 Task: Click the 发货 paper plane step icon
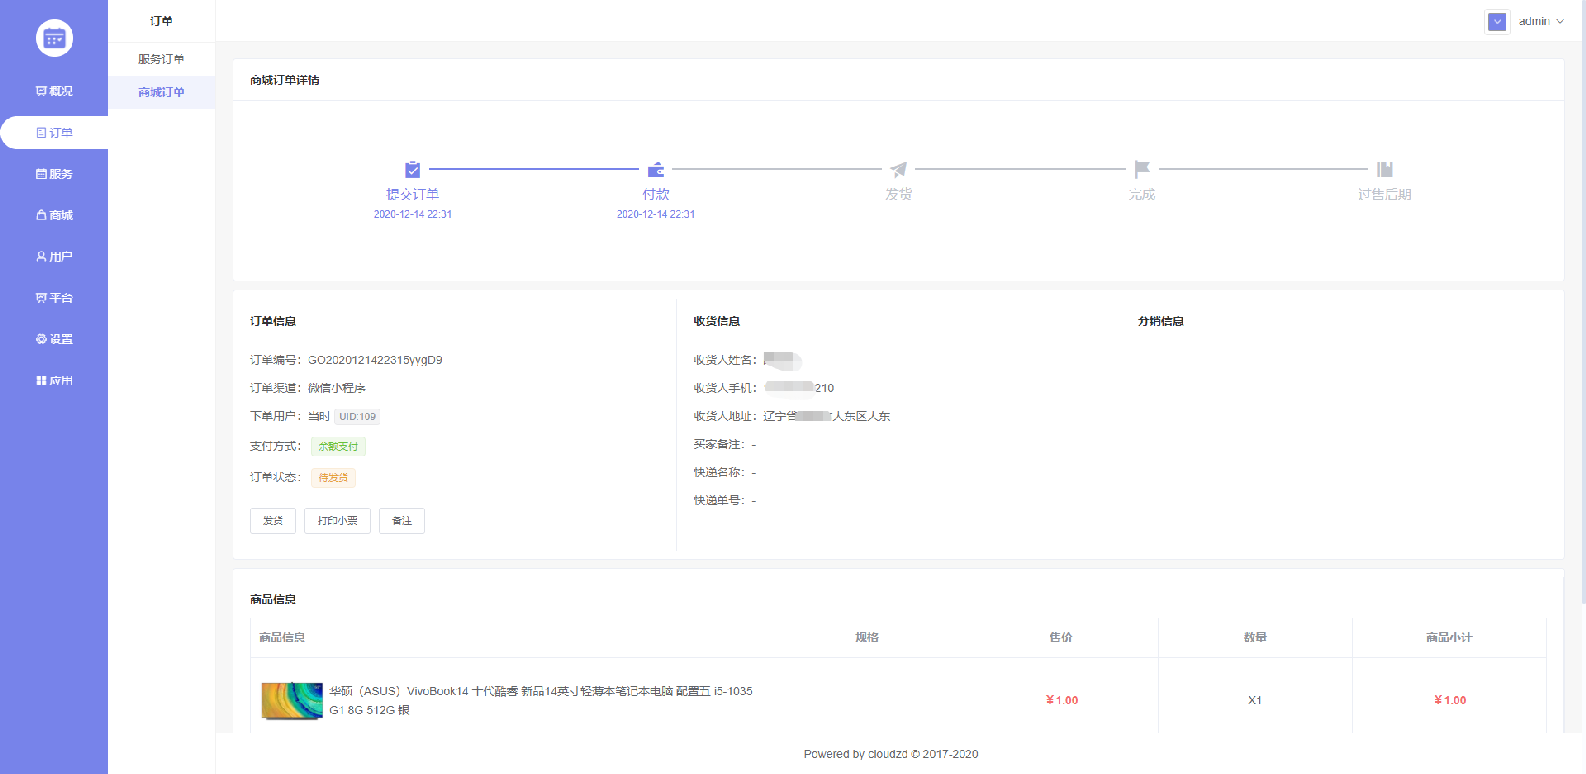(899, 169)
